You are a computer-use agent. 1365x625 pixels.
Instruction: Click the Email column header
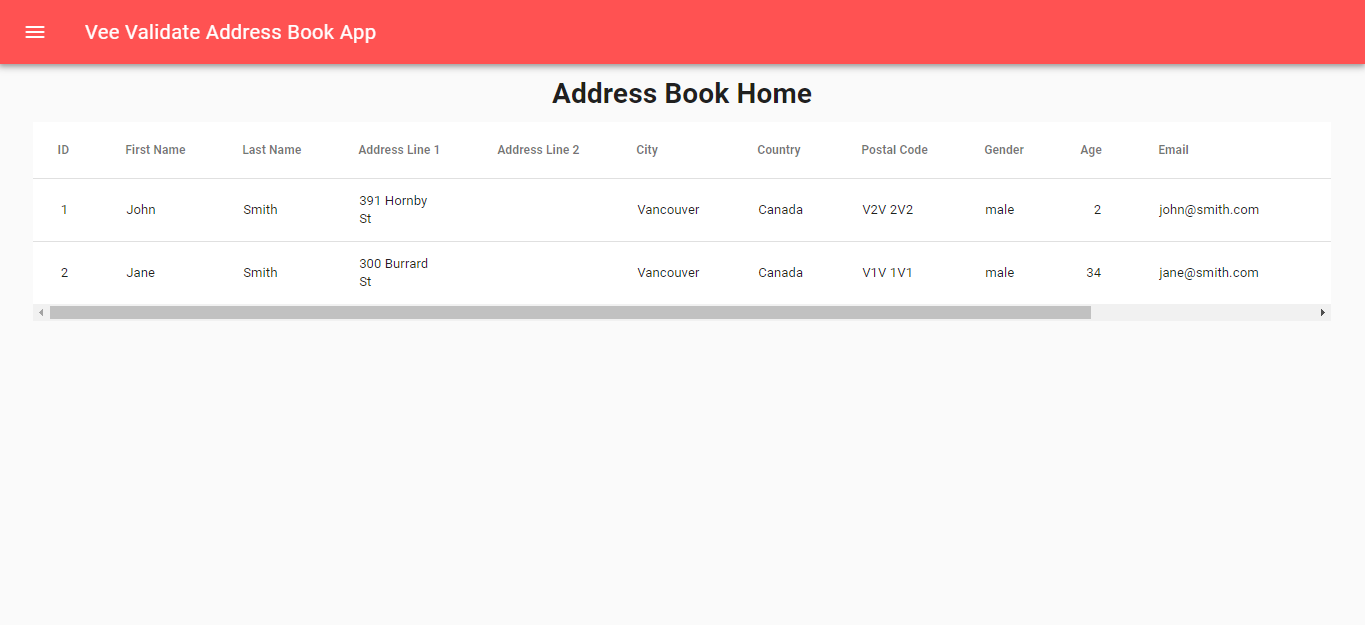pos(1172,149)
